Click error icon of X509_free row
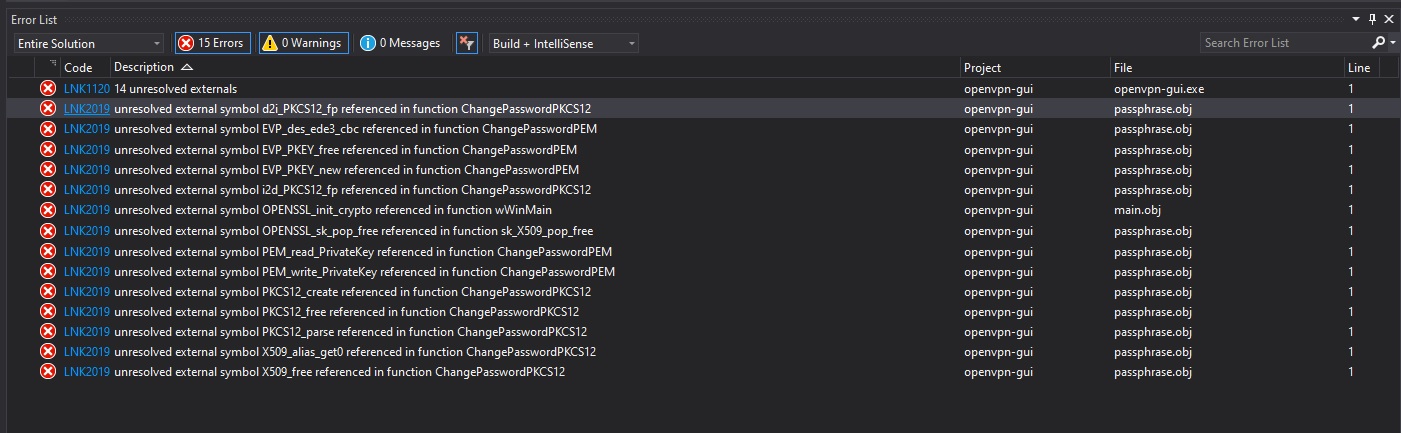The height and width of the screenshot is (433, 1401). point(47,372)
